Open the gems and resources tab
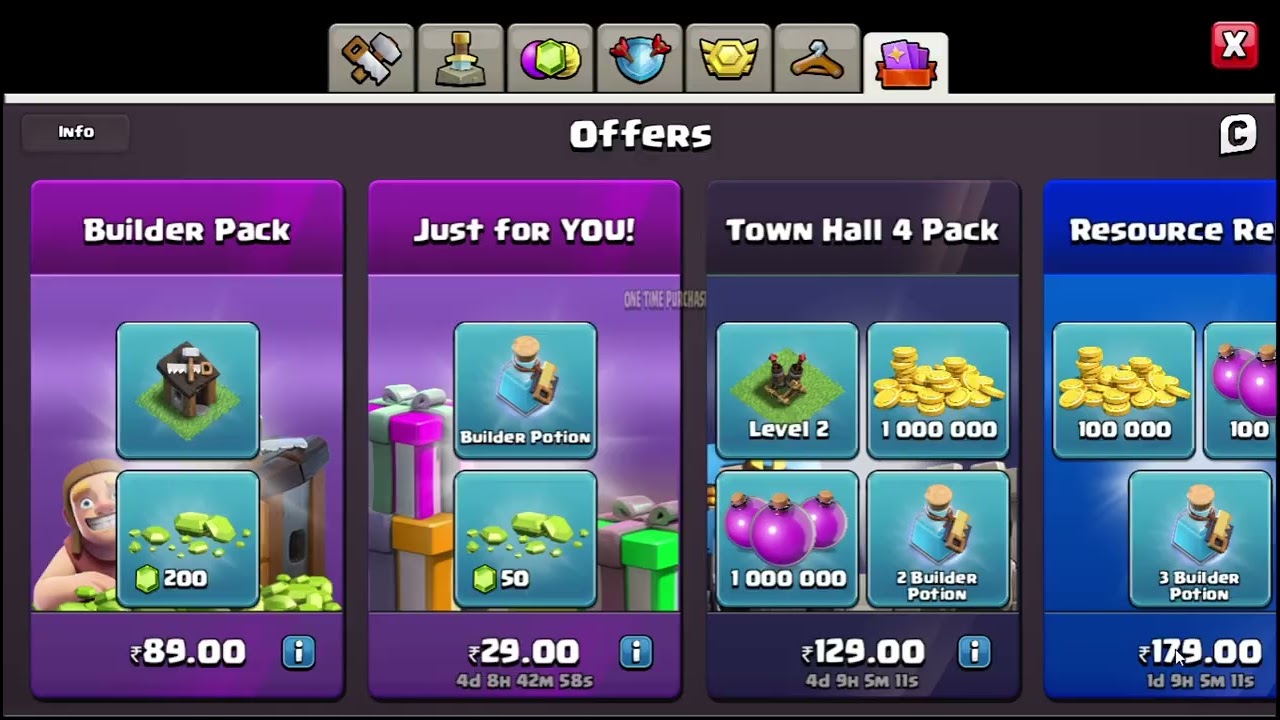1280x720 pixels. (x=550, y=59)
